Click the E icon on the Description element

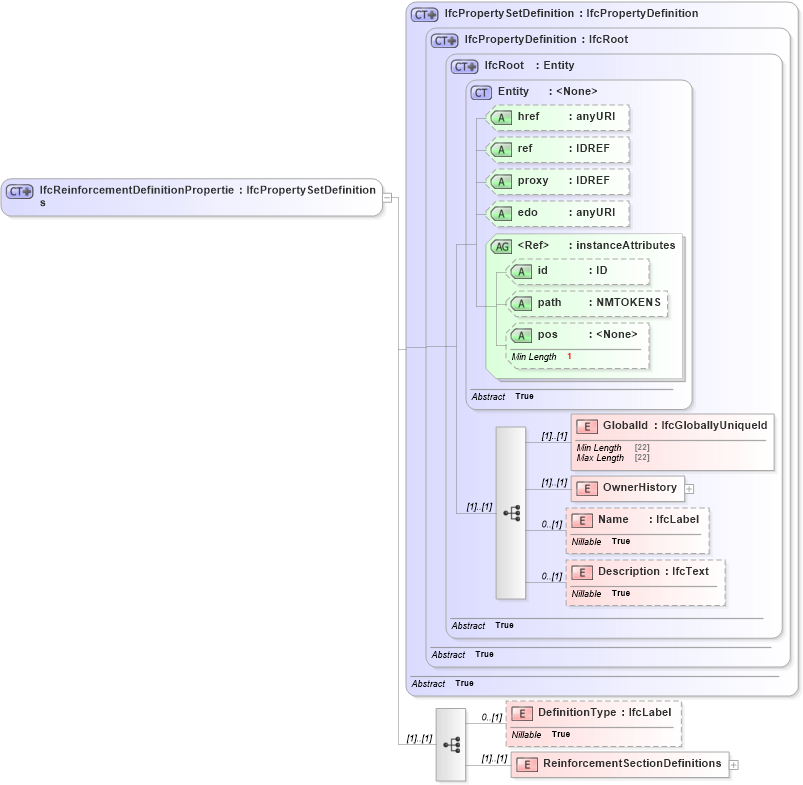582,572
